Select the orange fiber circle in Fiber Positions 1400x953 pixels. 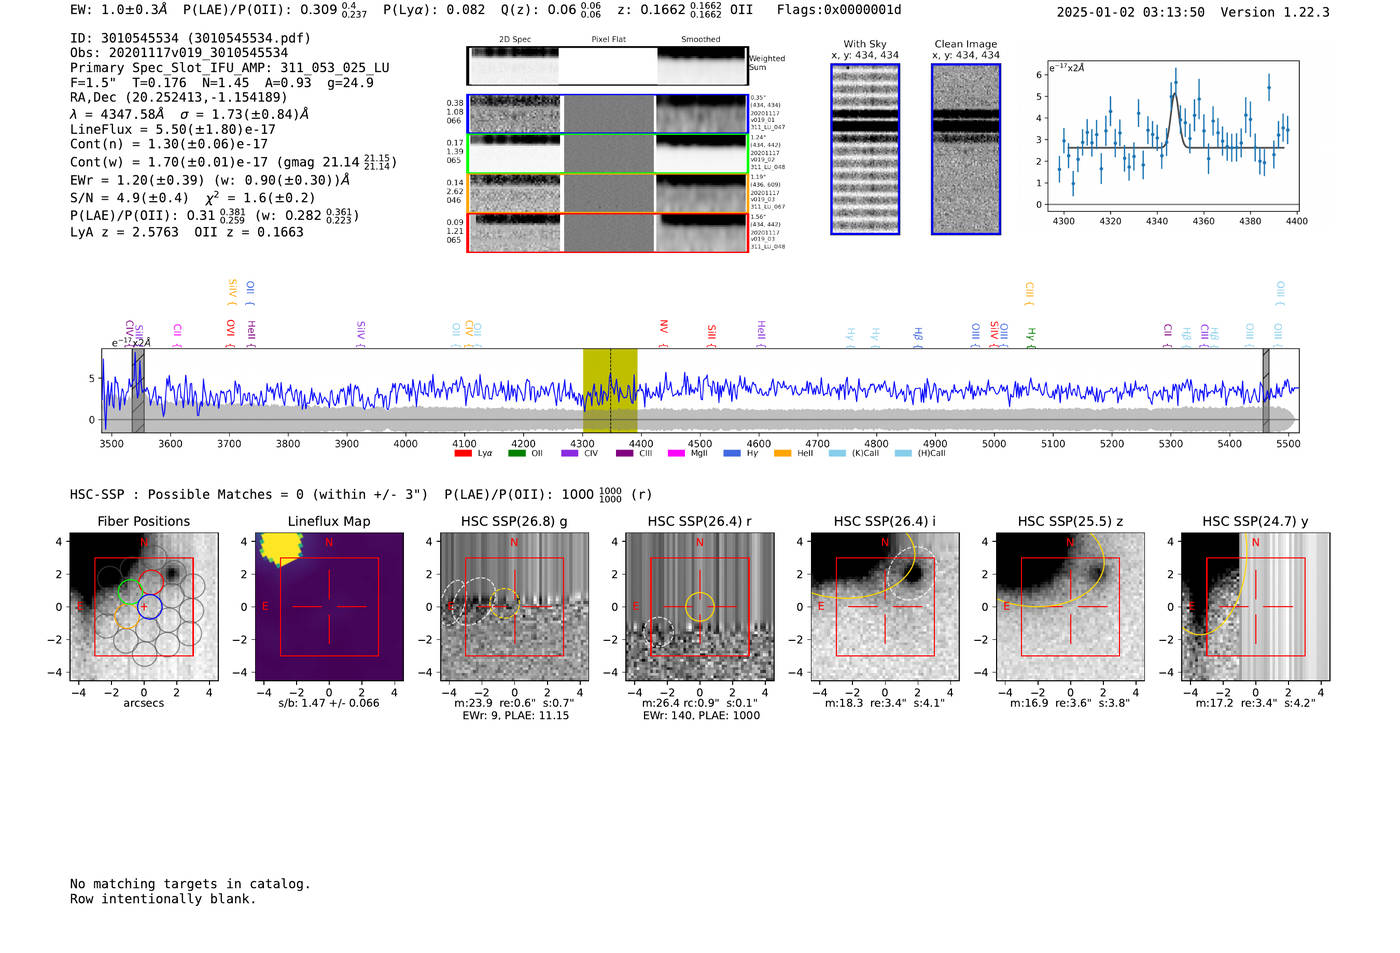[126, 616]
